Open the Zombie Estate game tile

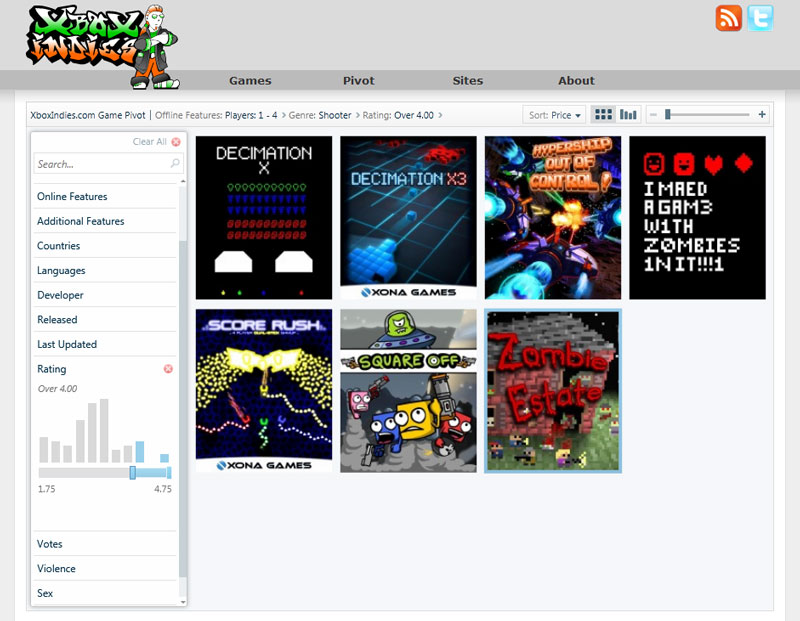pyautogui.click(x=553, y=390)
